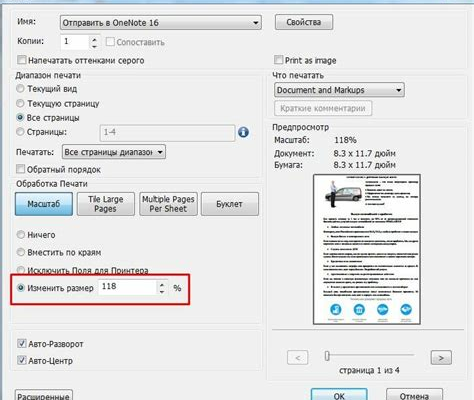Expand Document and Markups dropdown
The height and width of the screenshot is (400, 474).
[x=339, y=90]
